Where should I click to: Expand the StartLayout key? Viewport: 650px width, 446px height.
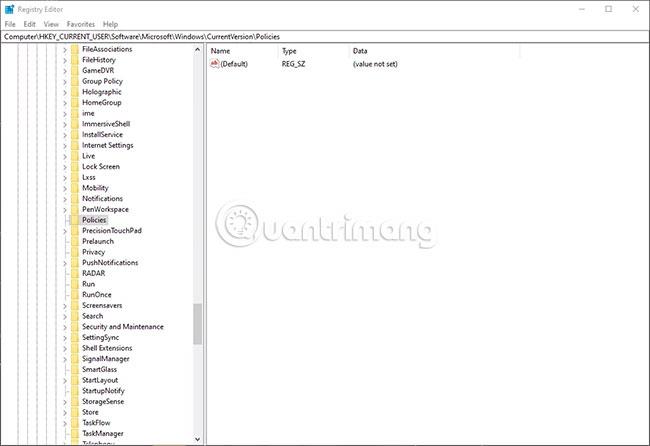coord(65,380)
